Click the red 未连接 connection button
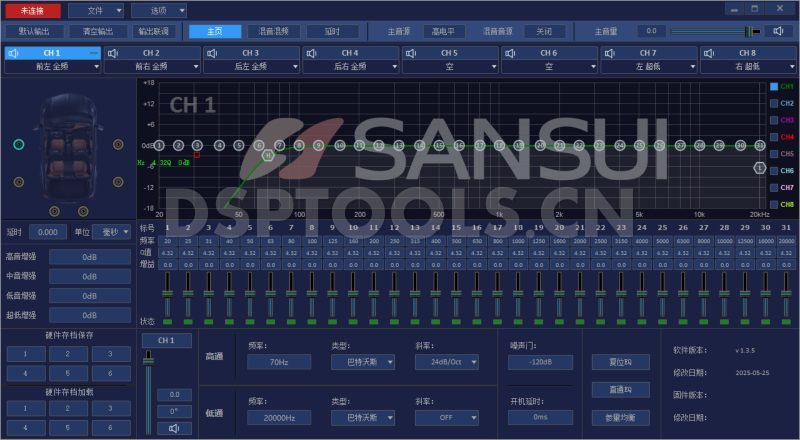Screen dimensions: 800x440 coord(33,11)
